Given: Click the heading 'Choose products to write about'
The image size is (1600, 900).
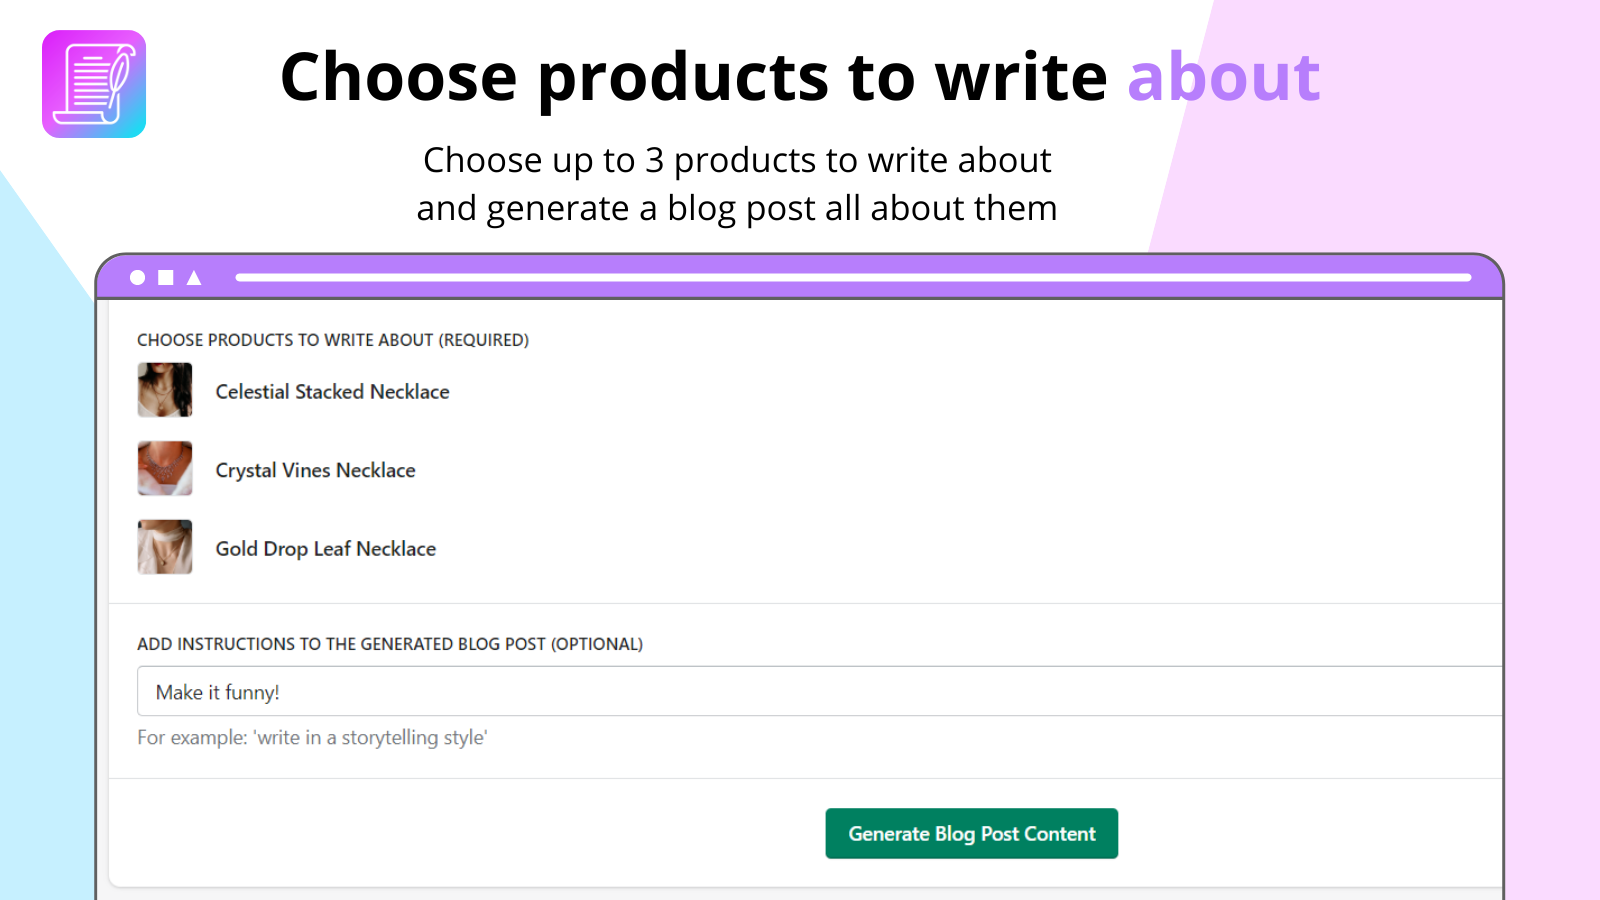Looking at the screenshot, I should click(x=800, y=75).
